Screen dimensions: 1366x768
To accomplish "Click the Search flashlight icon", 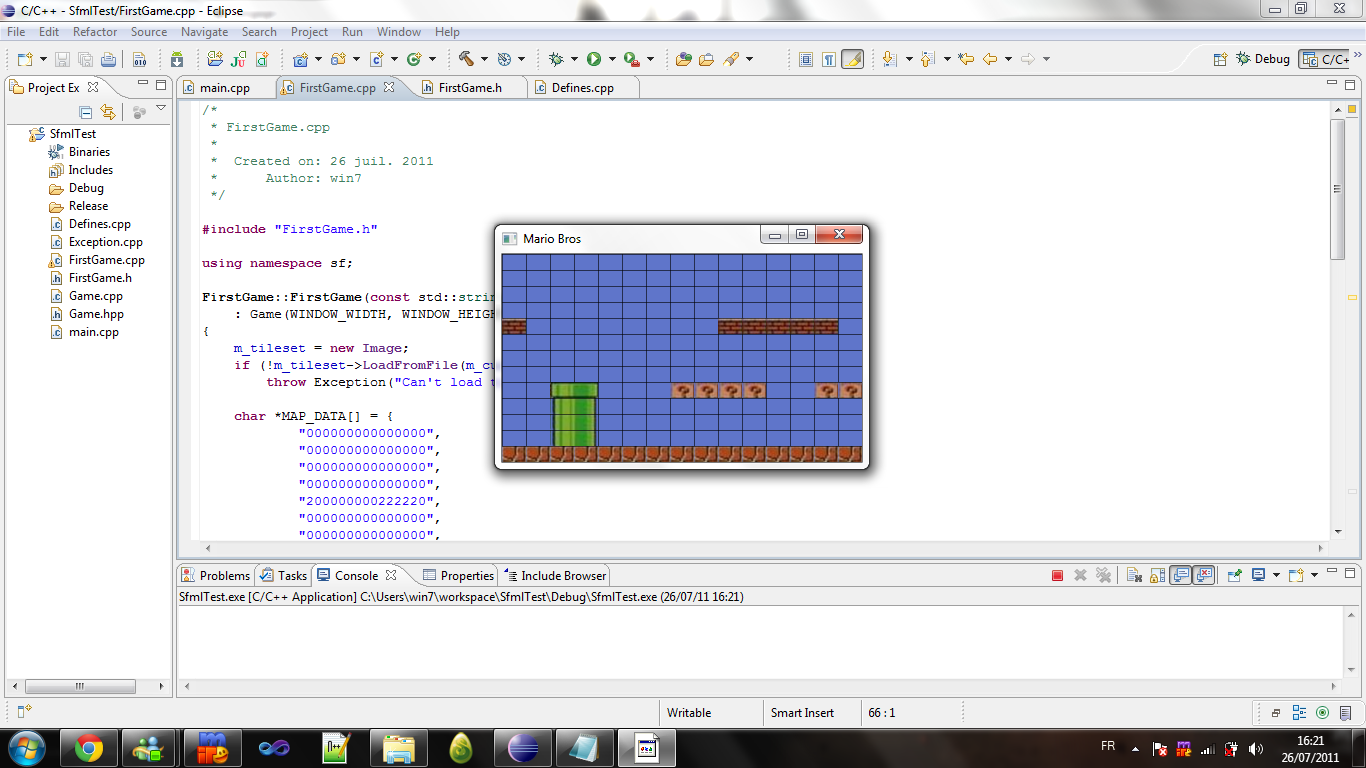I will click(x=731, y=59).
